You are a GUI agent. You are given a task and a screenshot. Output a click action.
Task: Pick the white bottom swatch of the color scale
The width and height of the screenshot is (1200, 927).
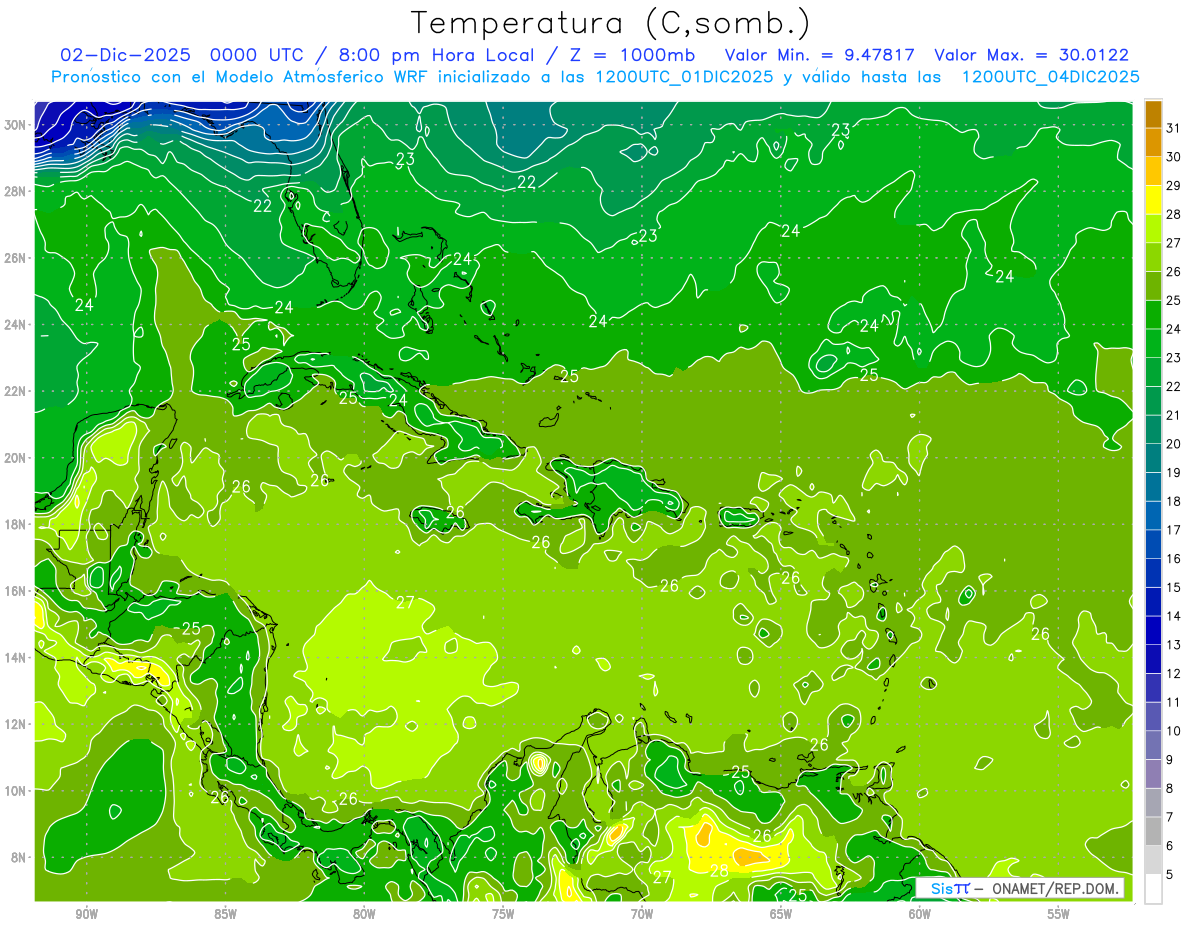click(1153, 888)
